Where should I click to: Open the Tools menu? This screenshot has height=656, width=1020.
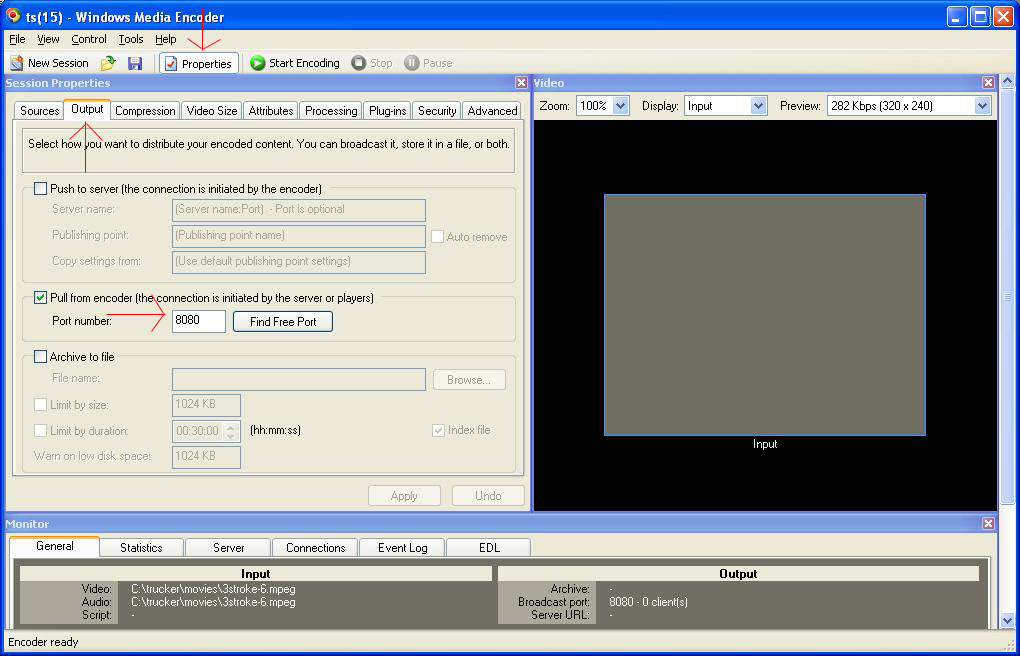[x=131, y=39]
